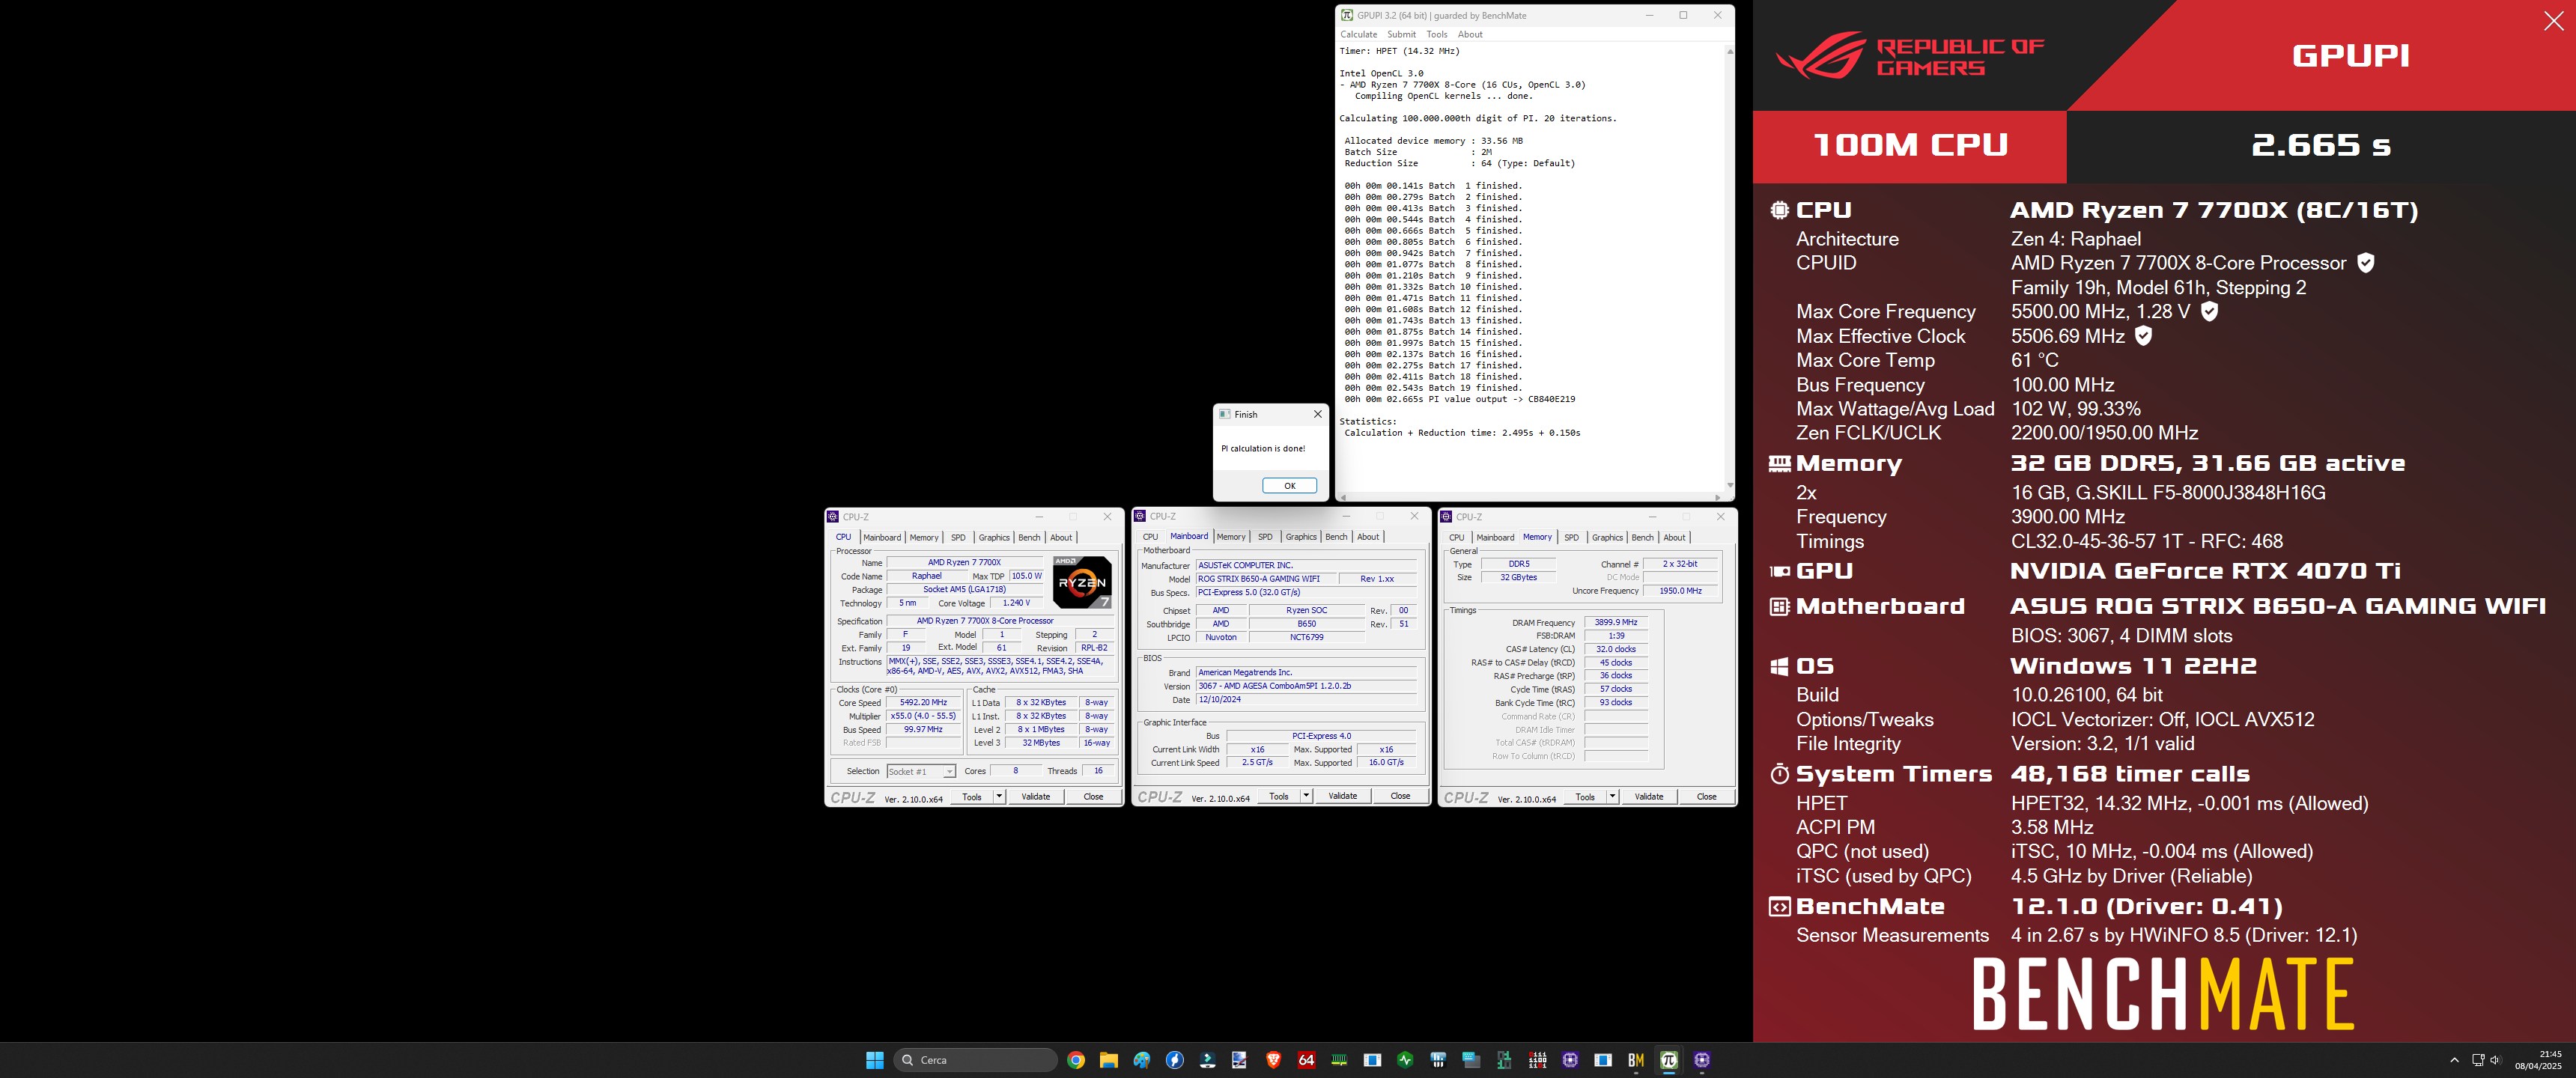The width and height of the screenshot is (2576, 1078).
Task: Select Mainboard tab in the left CPU-Z window
Action: tap(882, 537)
